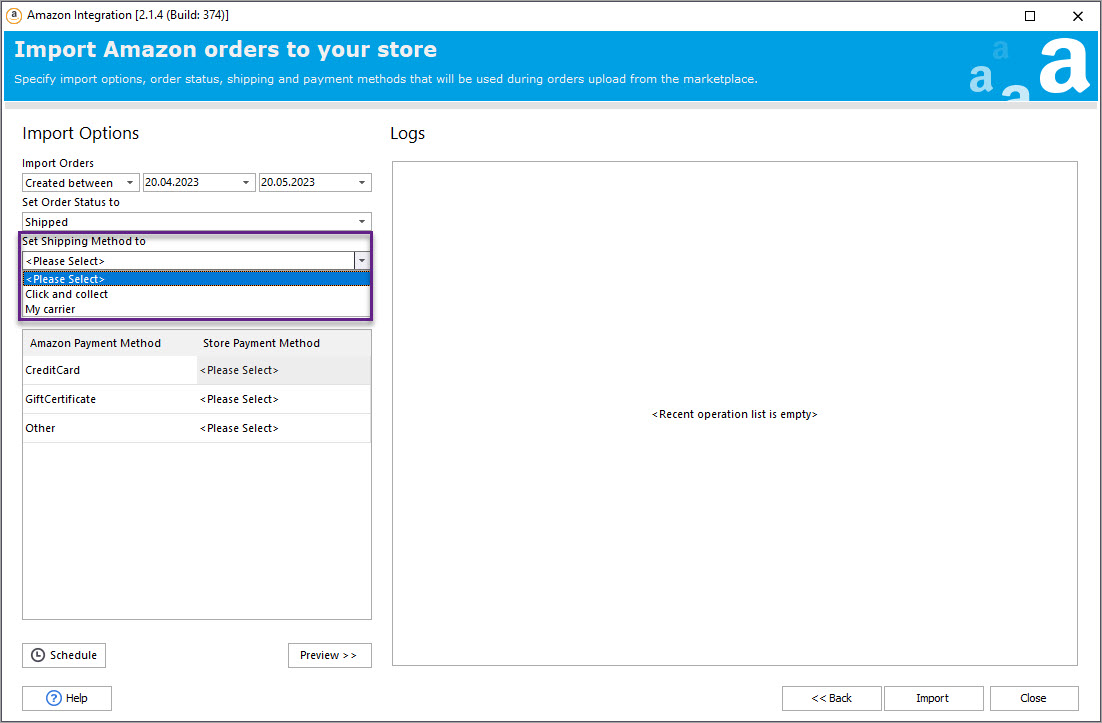The image size is (1102, 723).
Task: Select the '<Please Select>' highlighted list option
Action: pos(65,279)
